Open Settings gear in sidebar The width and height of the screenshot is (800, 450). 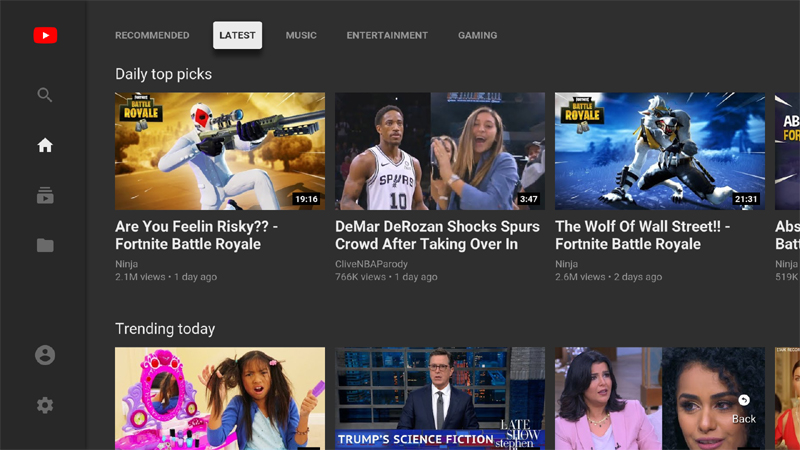click(45, 405)
